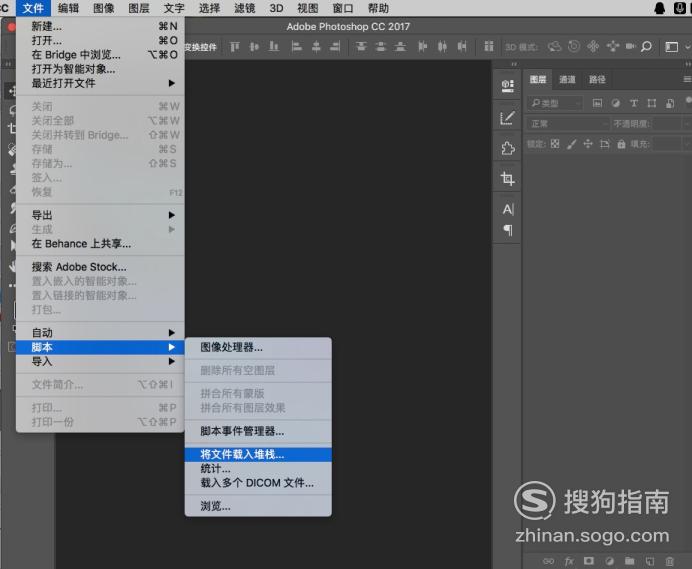Screen dimensions: 692x569
Task: Click the distribute top edges icon
Action: coord(361,46)
